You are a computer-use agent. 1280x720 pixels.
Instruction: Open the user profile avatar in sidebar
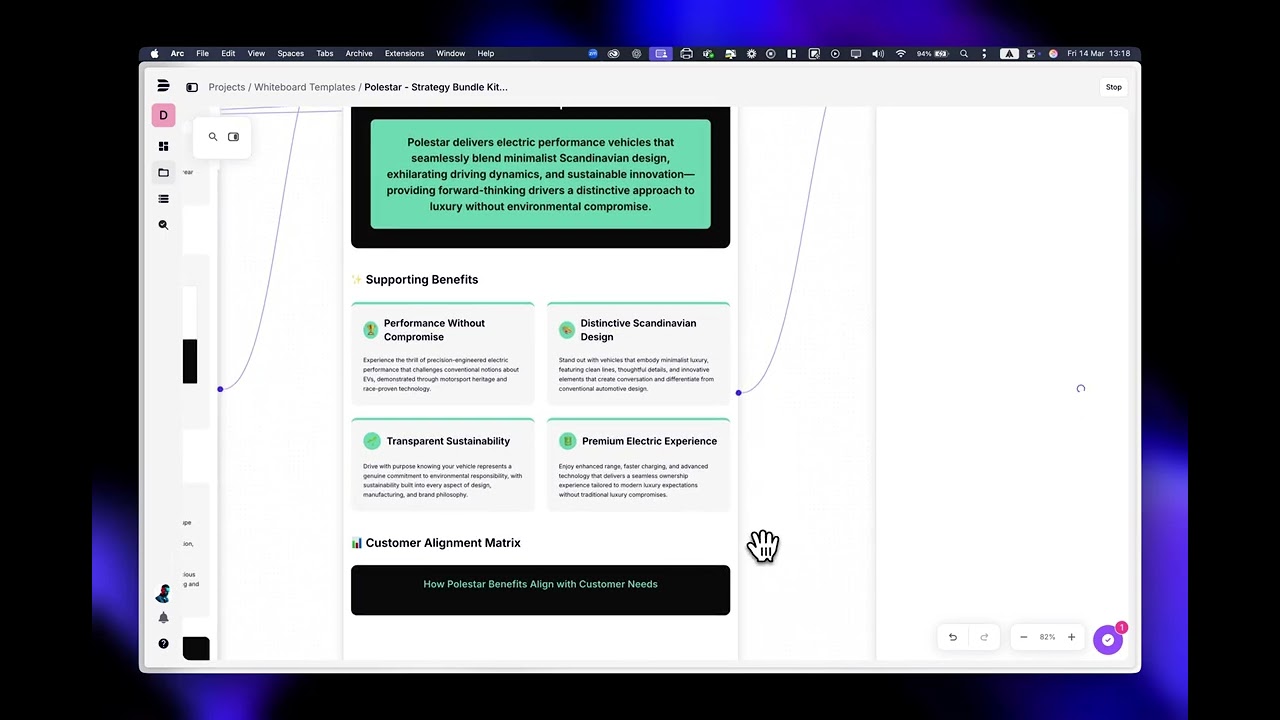coord(163,593)
